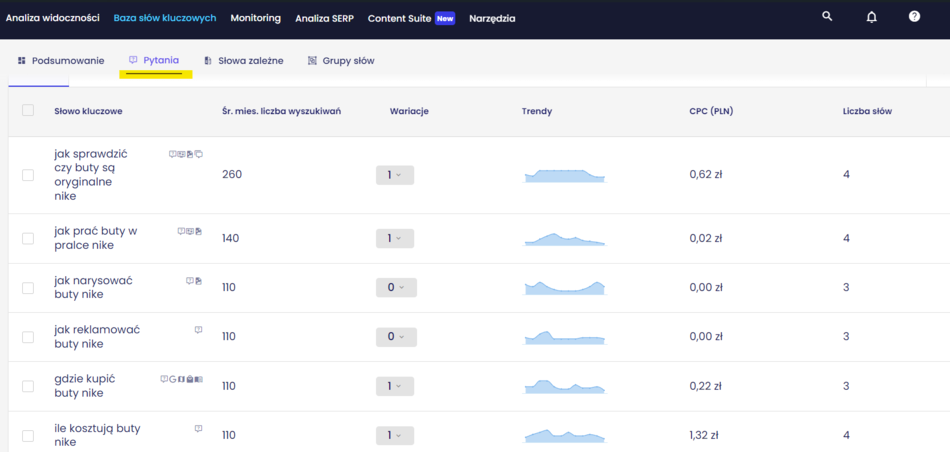Expand variations dropdown for gdzie kupić buty nike
The width and height of the screenshot is (950, 452).
394,386
